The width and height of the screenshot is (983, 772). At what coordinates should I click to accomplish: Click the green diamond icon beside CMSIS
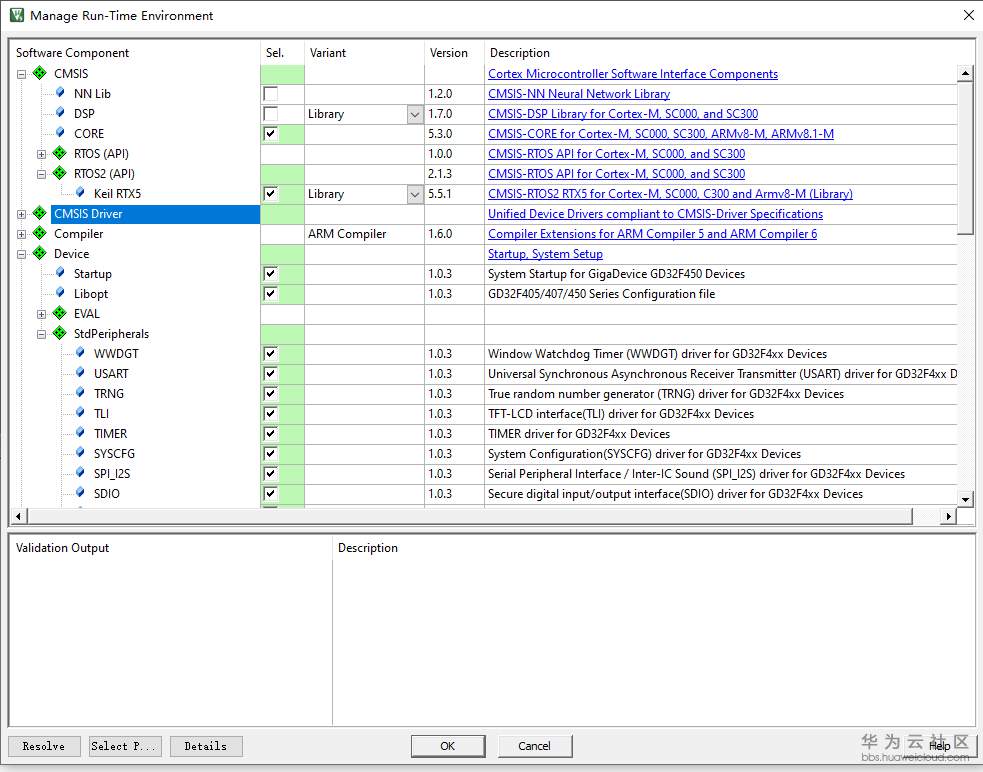[x=39, y=73]
